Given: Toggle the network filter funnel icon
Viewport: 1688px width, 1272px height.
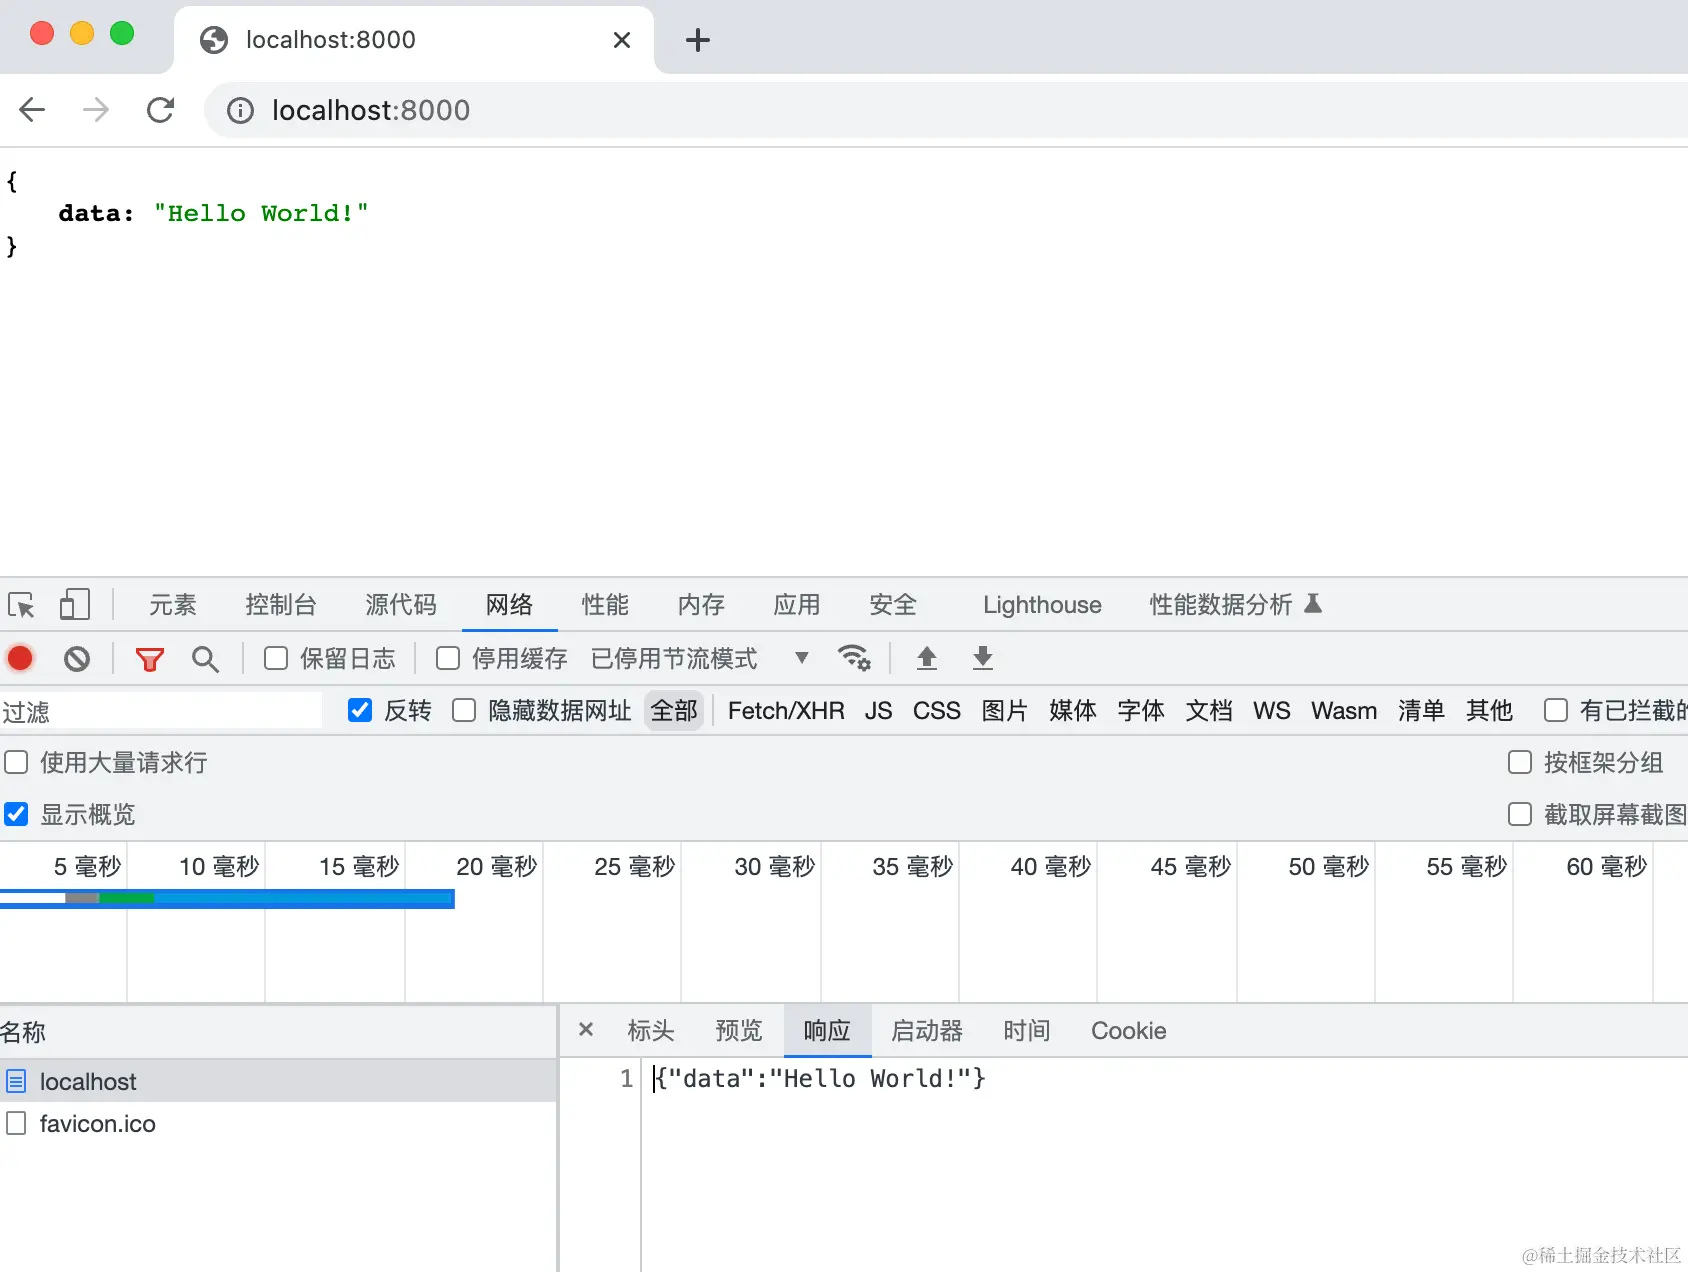Looking at the screenshot, I should 150,659.
